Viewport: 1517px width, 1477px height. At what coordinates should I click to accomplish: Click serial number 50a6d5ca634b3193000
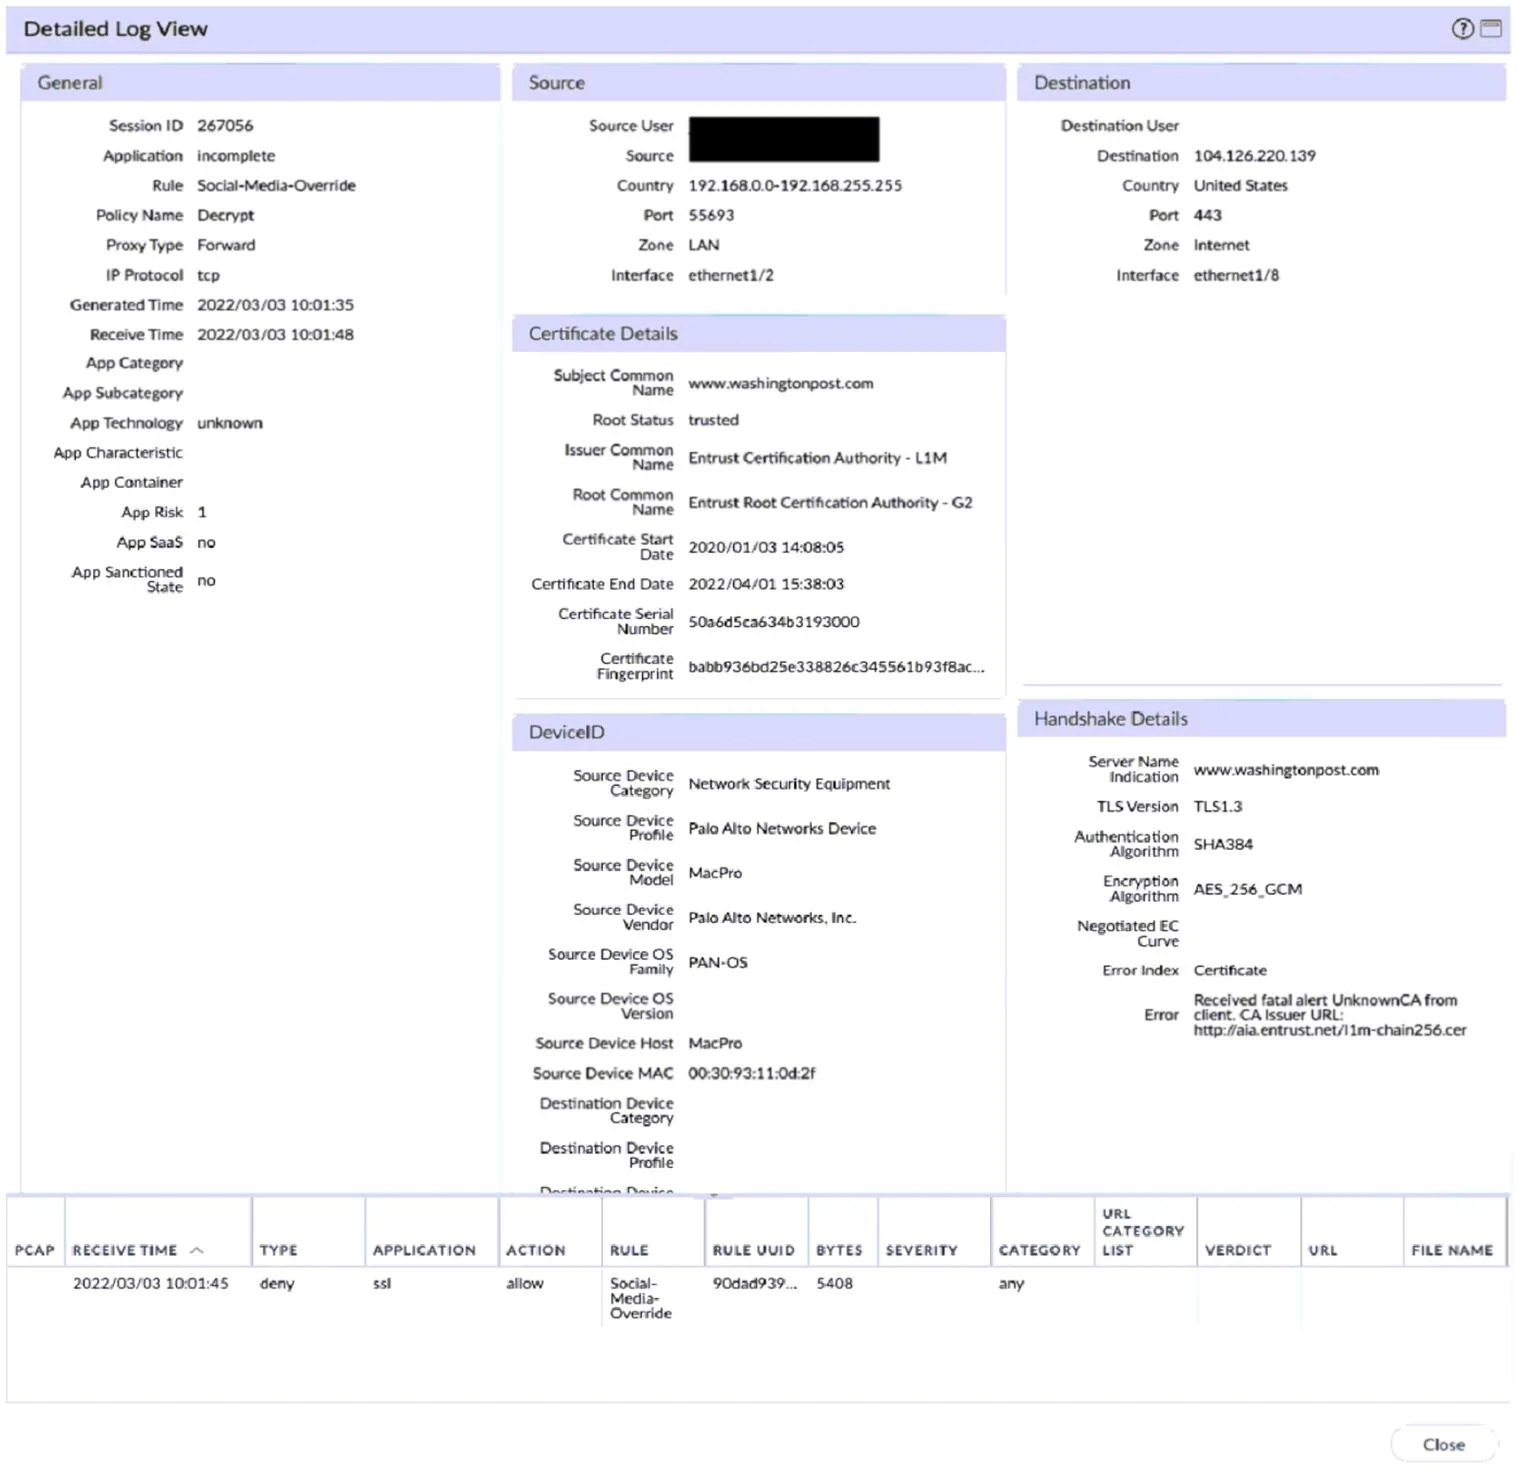(774, 622)
